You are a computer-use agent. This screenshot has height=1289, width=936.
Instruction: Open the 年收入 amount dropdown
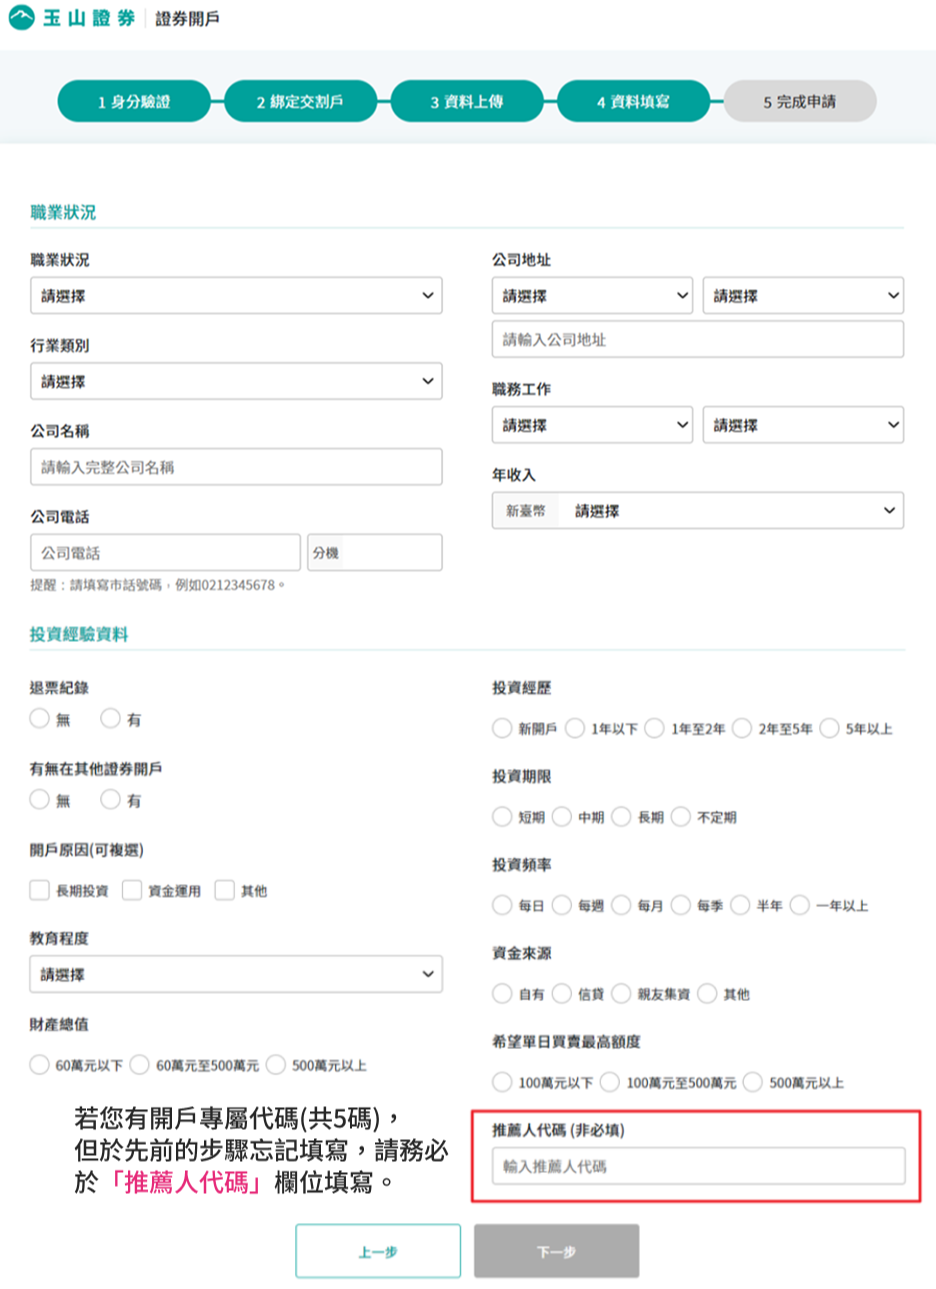(730, 510)
